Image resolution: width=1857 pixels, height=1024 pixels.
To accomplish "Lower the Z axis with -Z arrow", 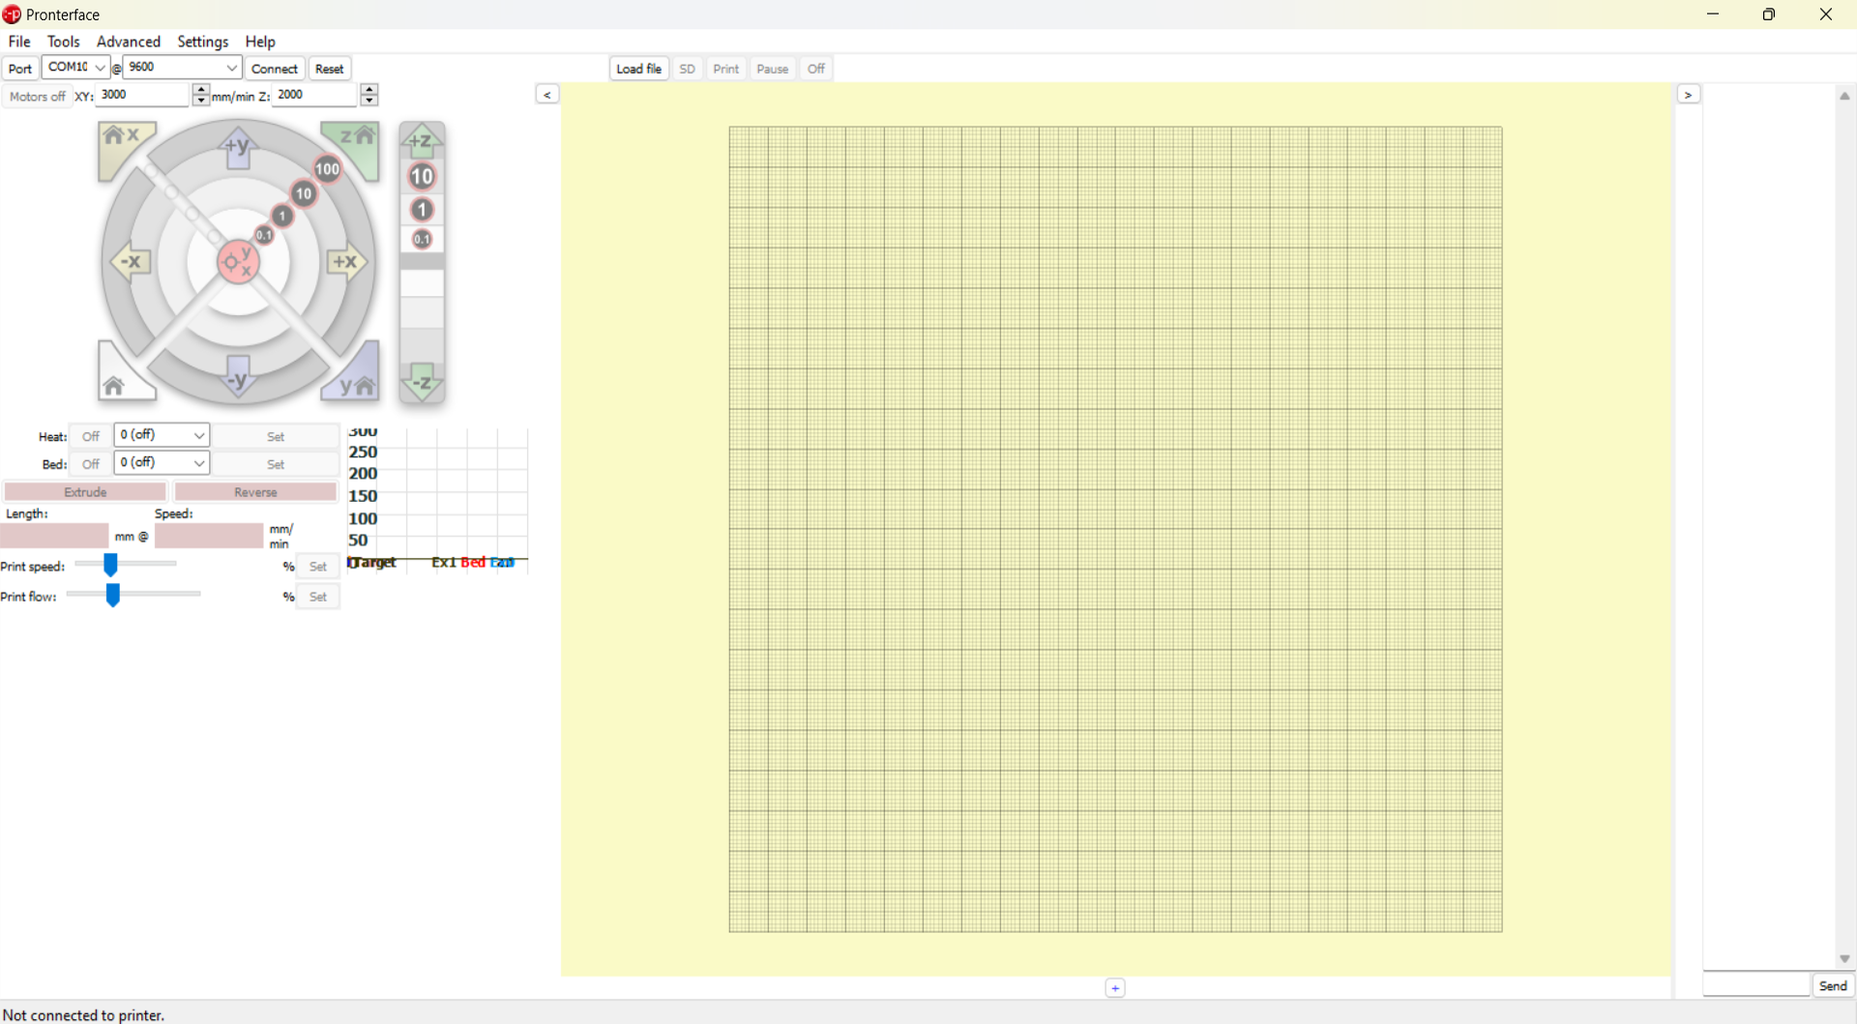I will click(x=422, y=382).
